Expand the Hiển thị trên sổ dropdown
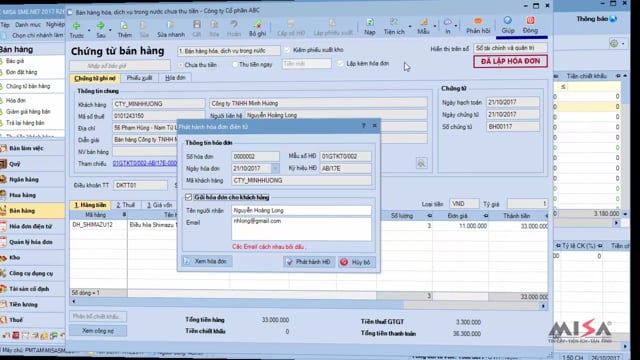 510,48
